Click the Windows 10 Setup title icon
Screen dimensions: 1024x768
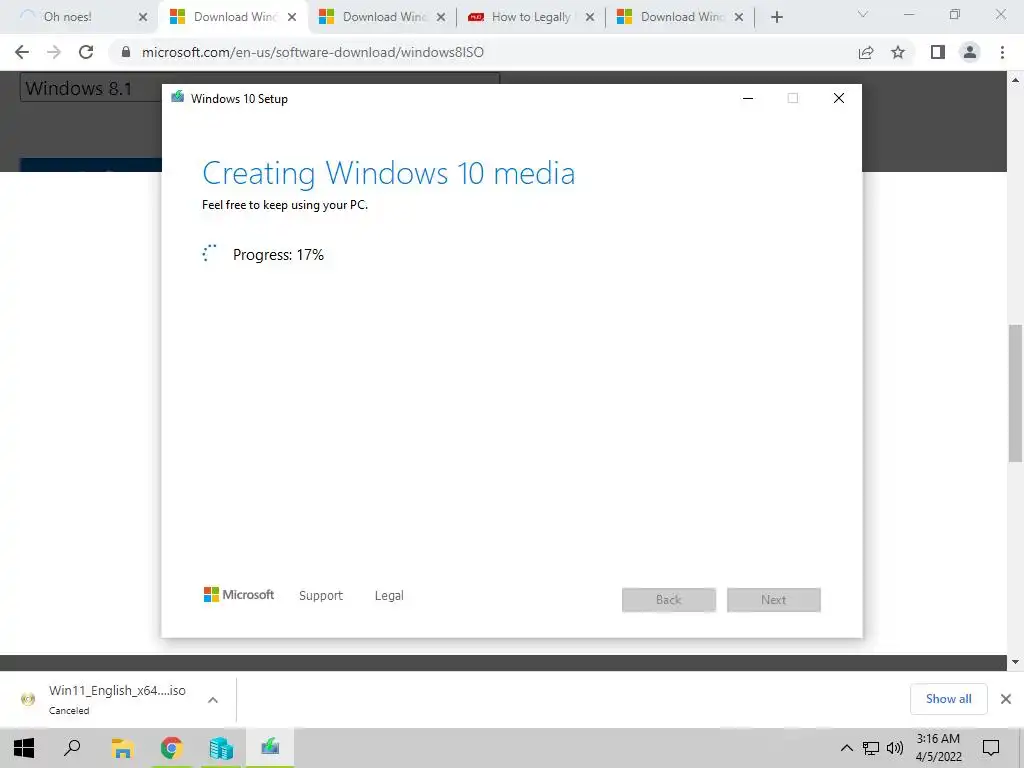(x=178, y=98)
